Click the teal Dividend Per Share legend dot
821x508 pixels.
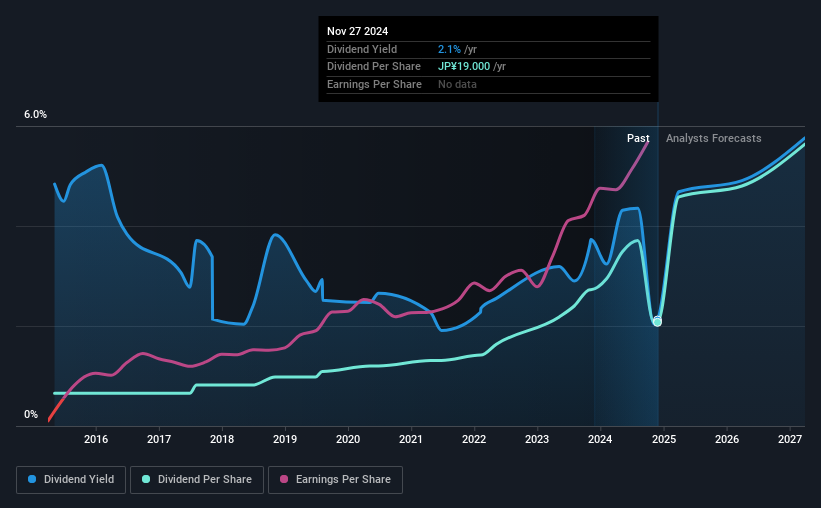(x=146, y=479)
